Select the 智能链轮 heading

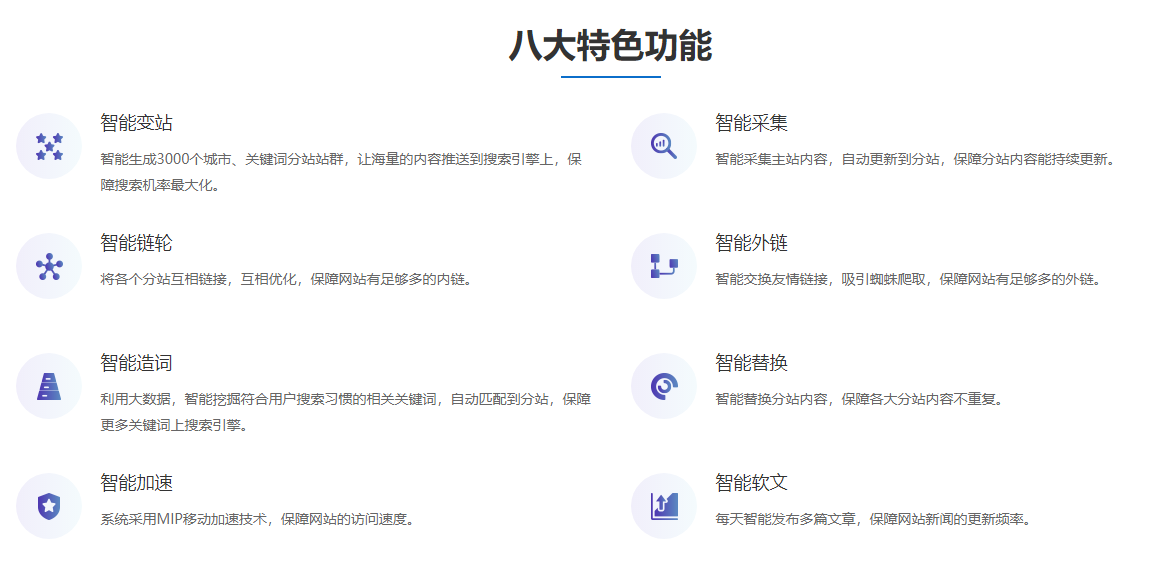click(137, 243)
